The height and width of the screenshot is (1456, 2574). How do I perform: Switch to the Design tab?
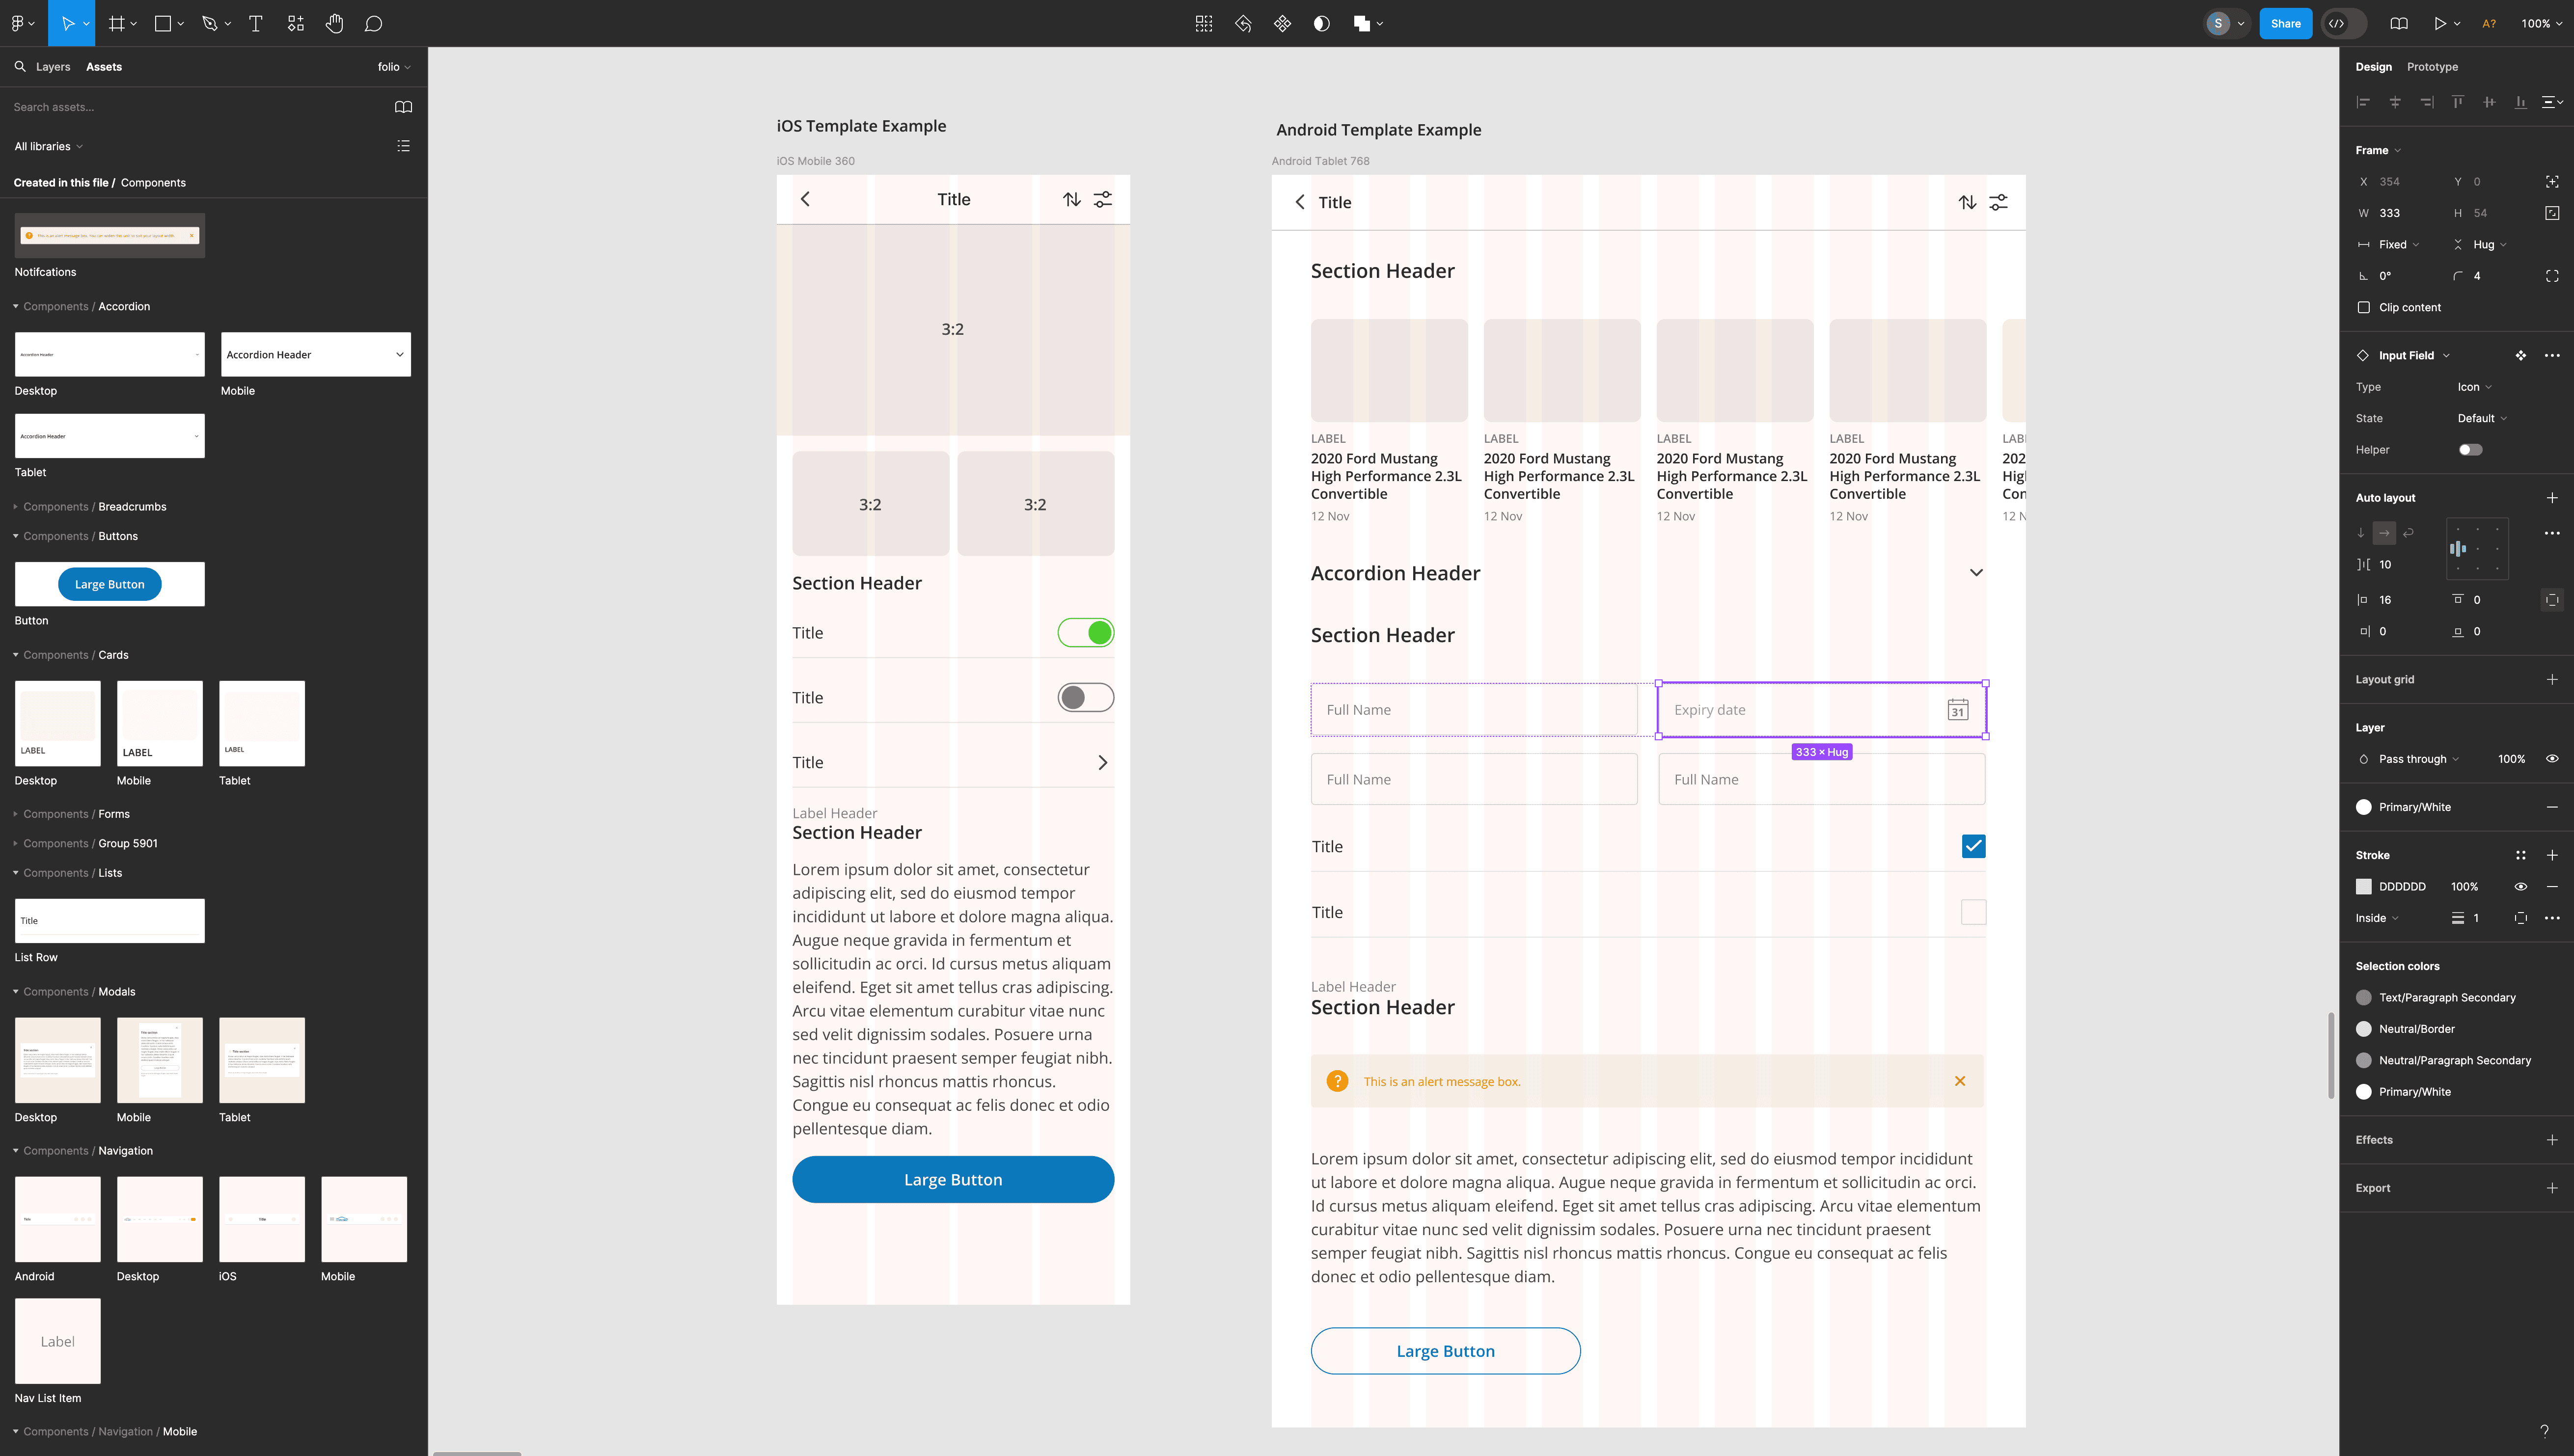[2373, 67]
